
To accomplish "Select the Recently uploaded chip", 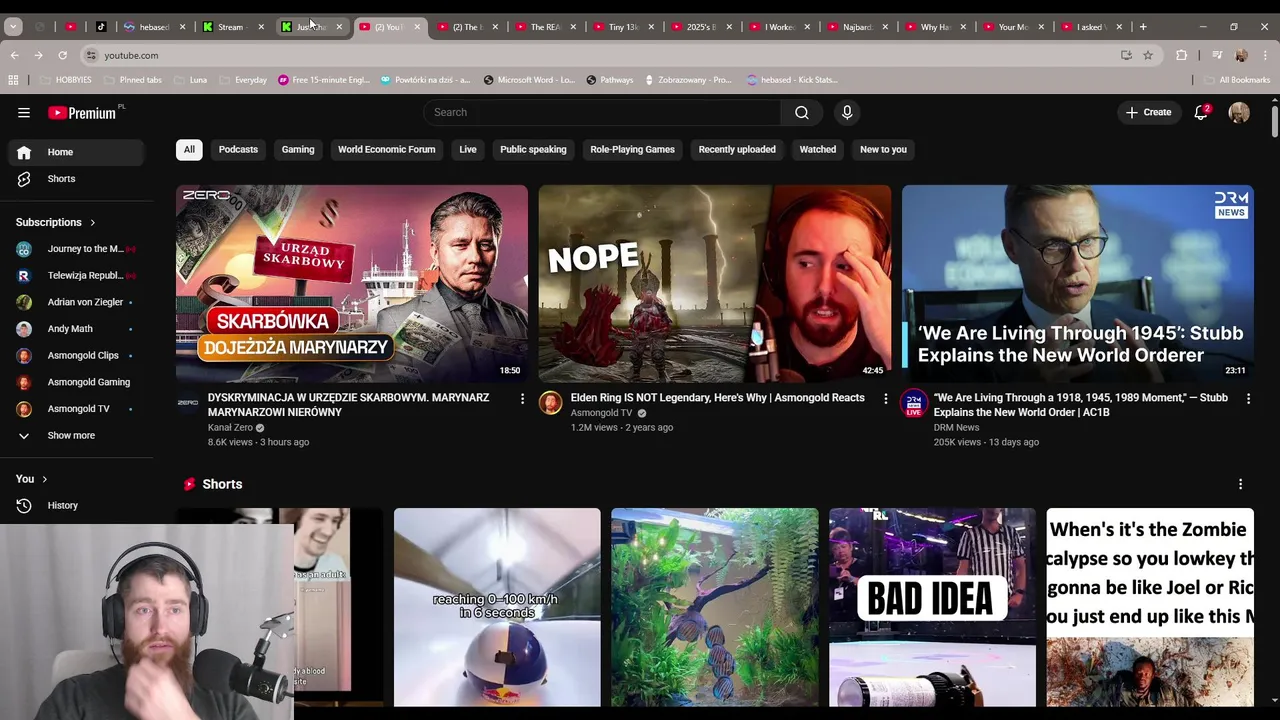I will pyautogui.click(x=737, y=150).
